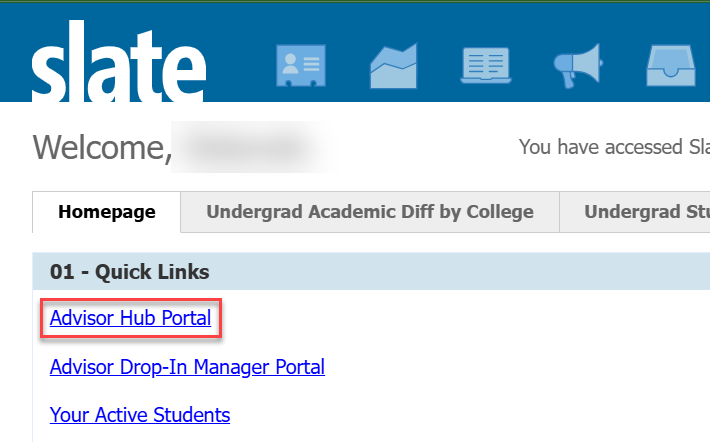
Task: Open the Records contact card icon
Action: [x=299, y=67]
